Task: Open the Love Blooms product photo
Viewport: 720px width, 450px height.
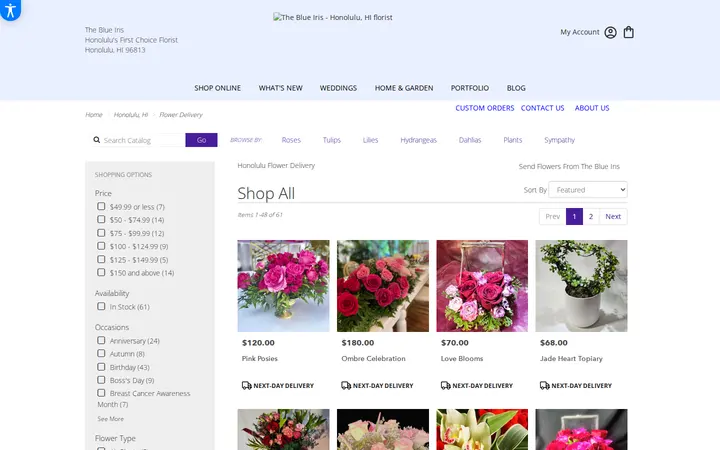Action: click(482, 286)
